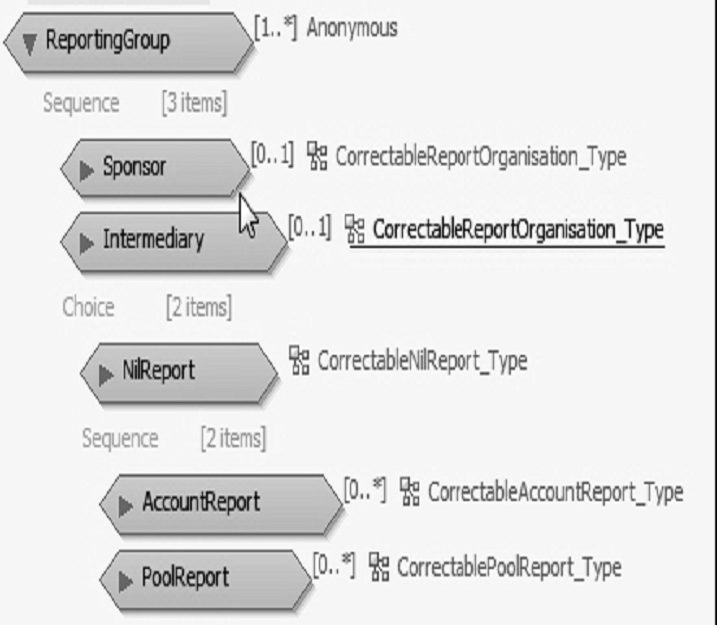The width and height of the screenshot is (718, 628).
Task: Open the CorrectableAccountReport_Type type reference
Action: 555,492
